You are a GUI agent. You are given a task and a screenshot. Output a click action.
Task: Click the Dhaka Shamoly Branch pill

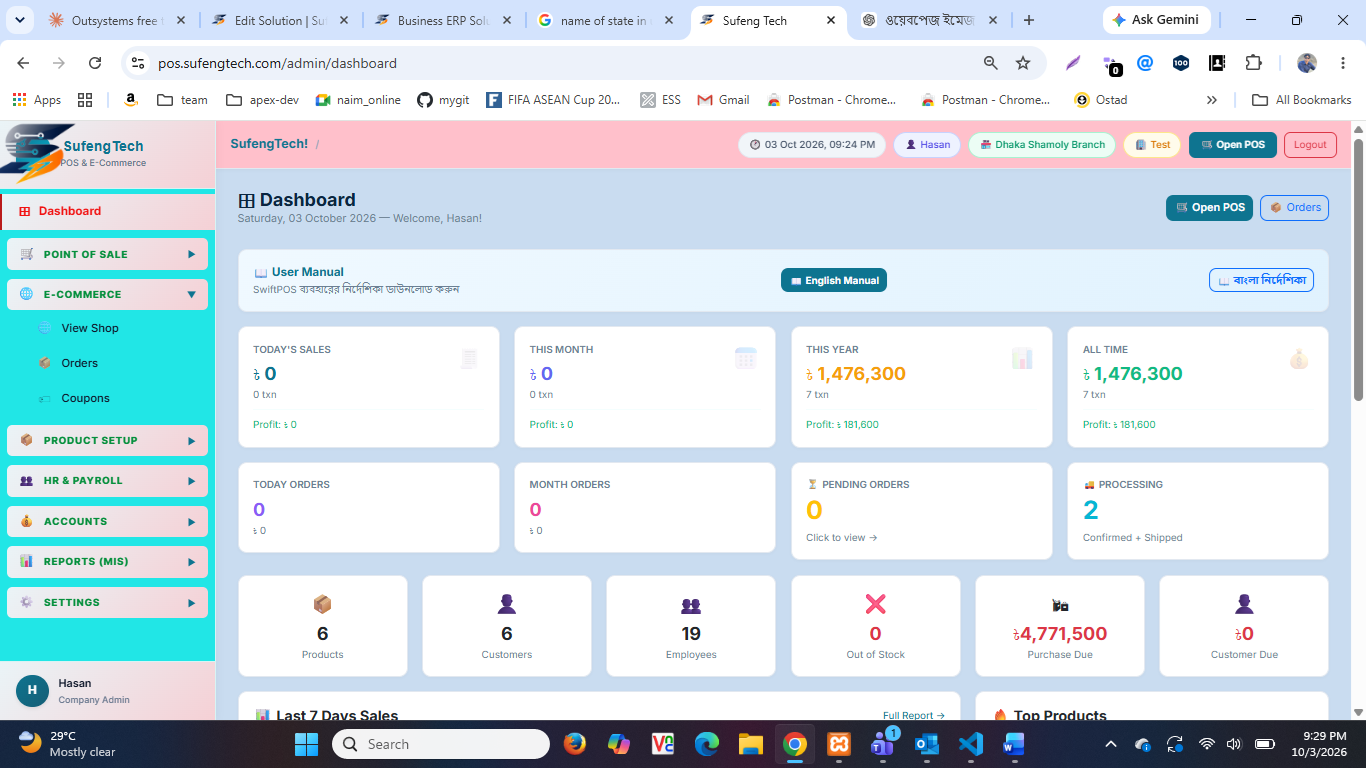[x=1042, y=145]
